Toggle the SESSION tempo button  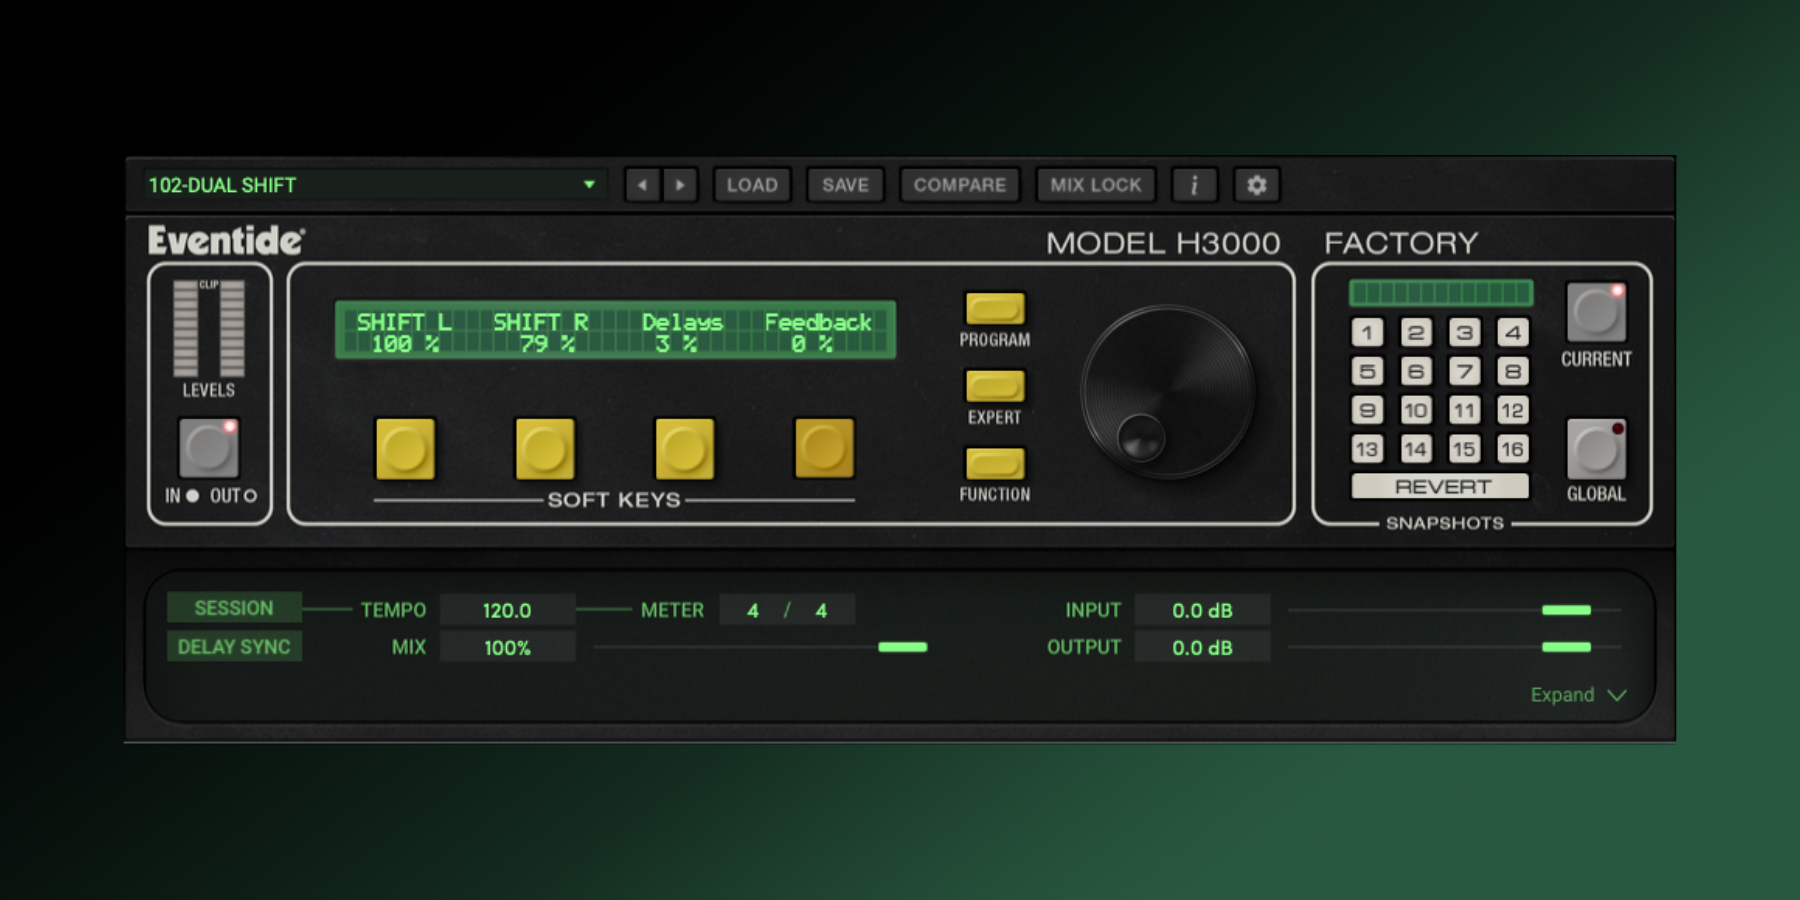click(x=234, y=608)
